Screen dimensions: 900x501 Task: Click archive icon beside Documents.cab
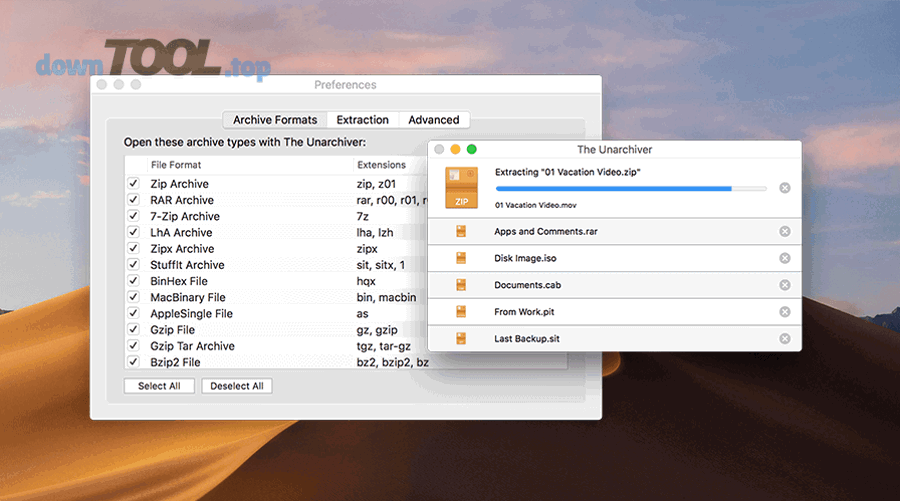(461, 285)
